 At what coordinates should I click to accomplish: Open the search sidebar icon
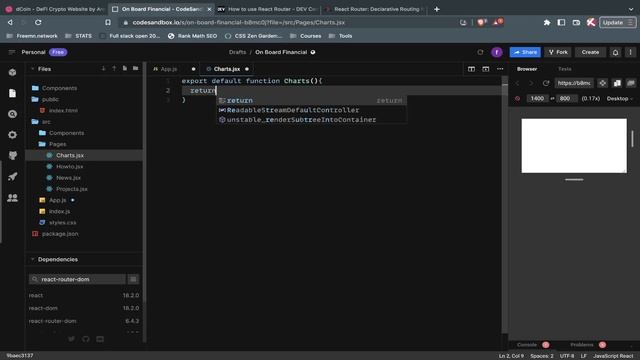coord(12,114)
